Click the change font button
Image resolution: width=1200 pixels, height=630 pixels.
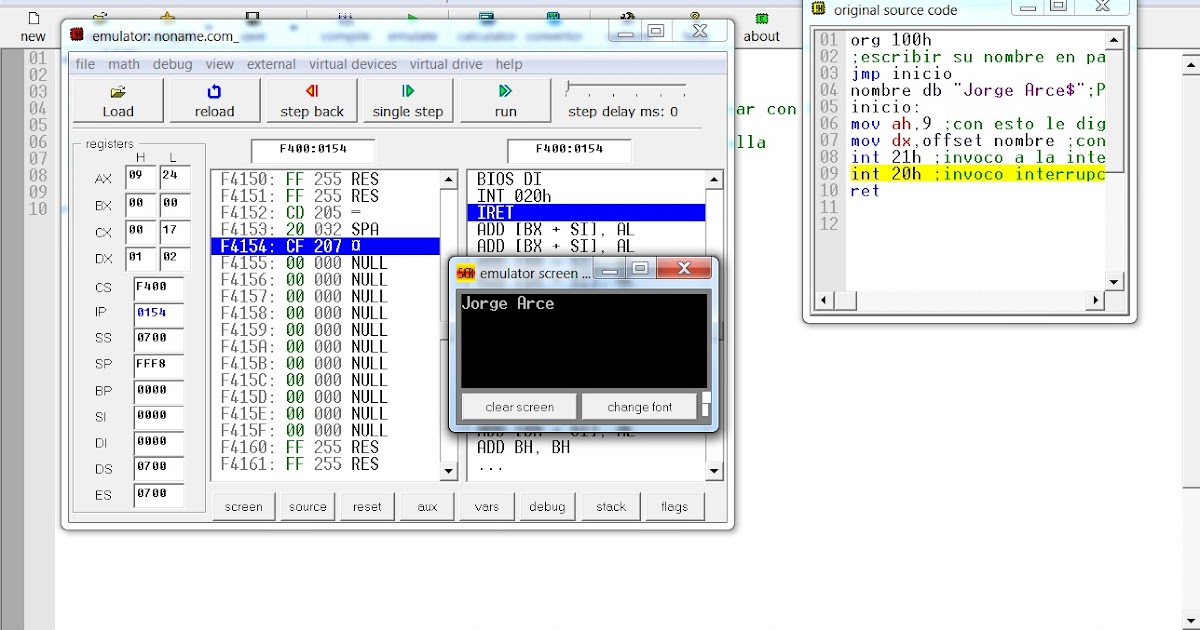pos(640,407)
